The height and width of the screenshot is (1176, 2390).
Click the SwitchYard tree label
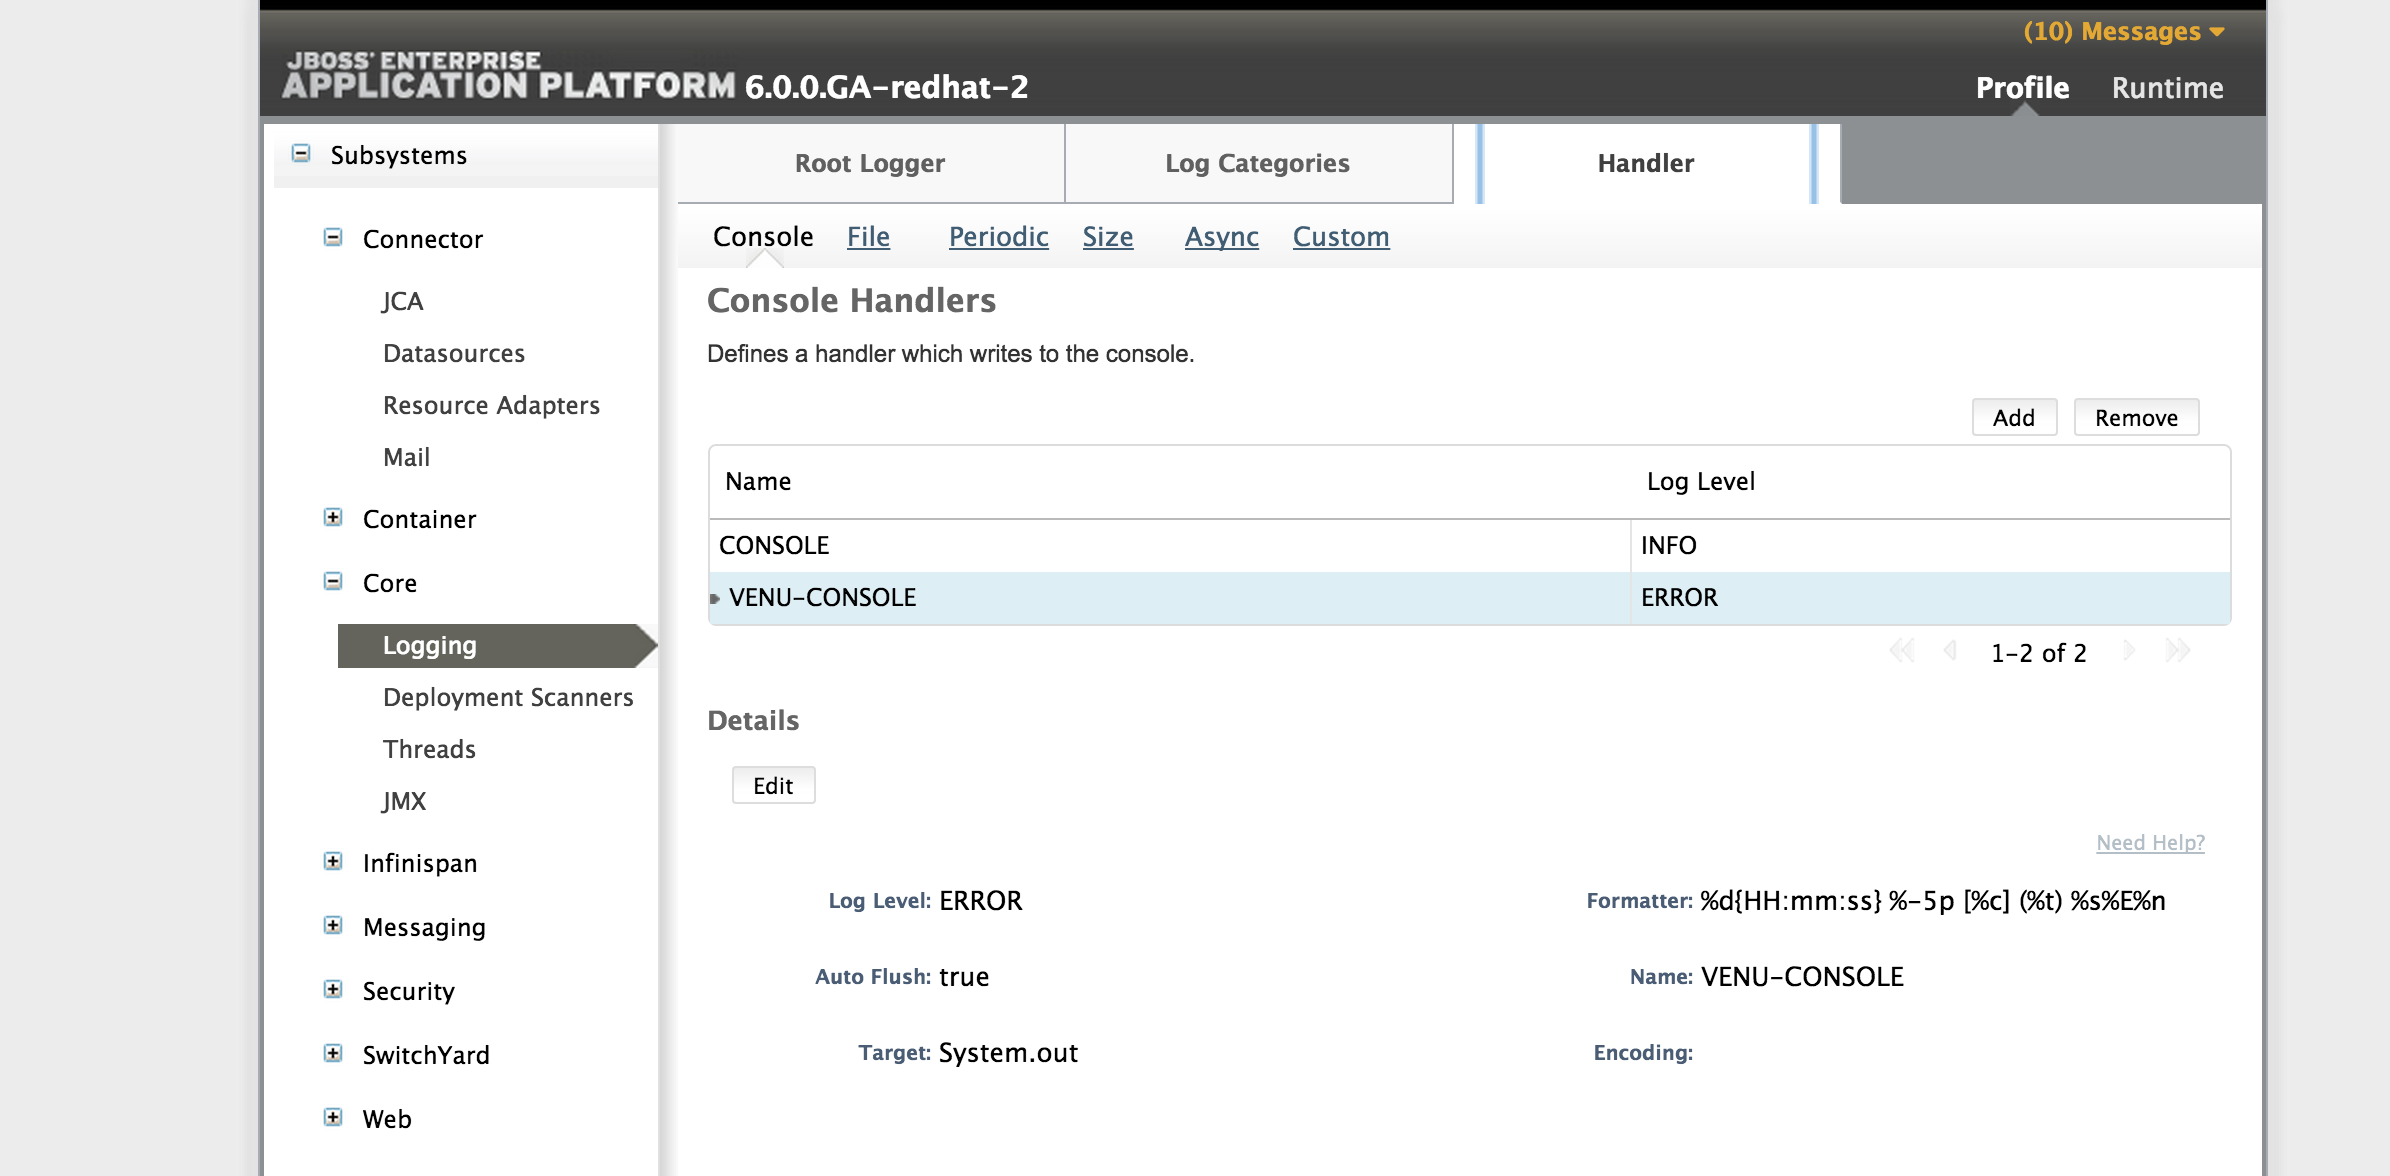pos(426,1055)
